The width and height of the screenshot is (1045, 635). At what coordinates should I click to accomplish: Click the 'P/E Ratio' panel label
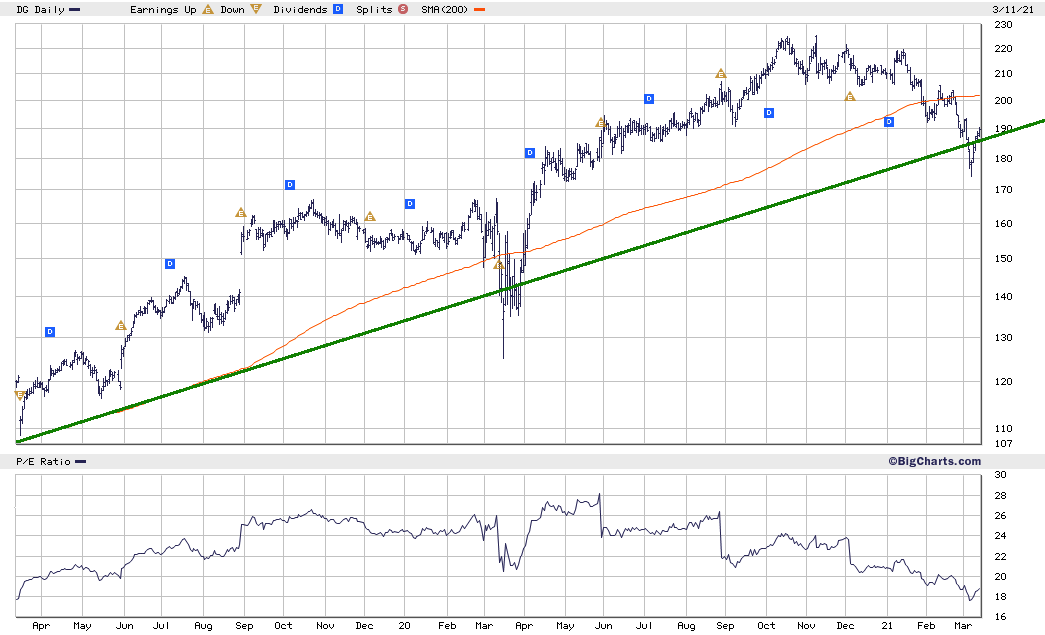click(43, 461)
